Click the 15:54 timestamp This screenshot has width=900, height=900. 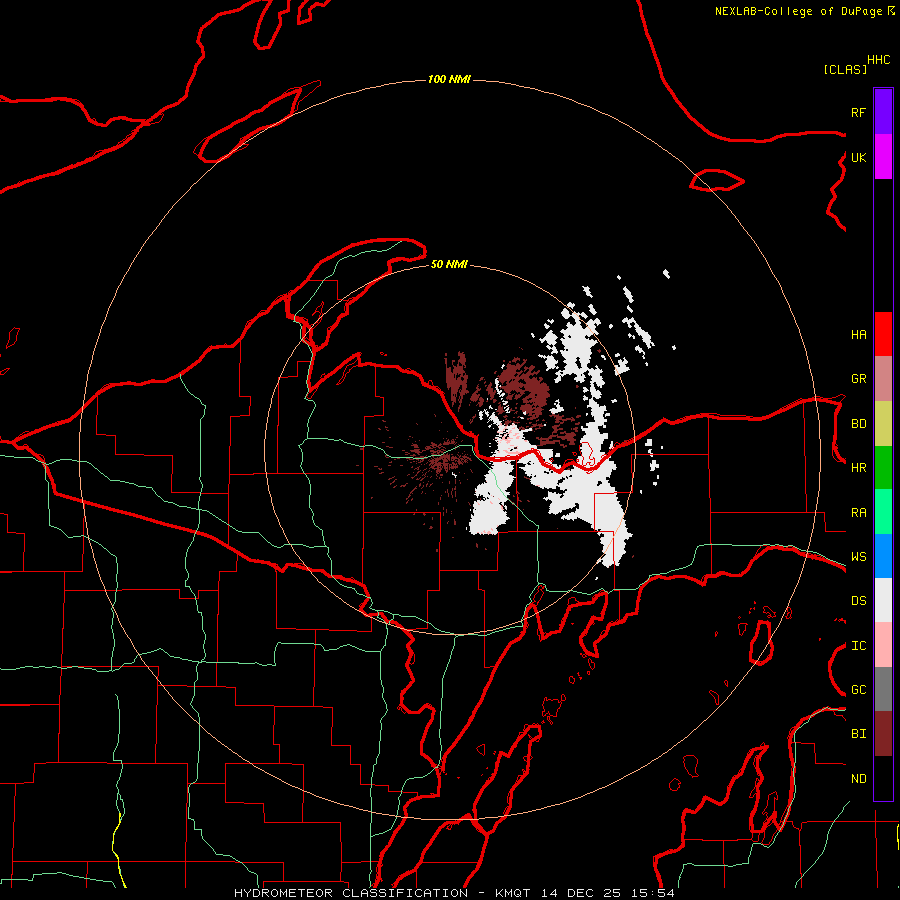pyautogui.click(x=653, y=893)
